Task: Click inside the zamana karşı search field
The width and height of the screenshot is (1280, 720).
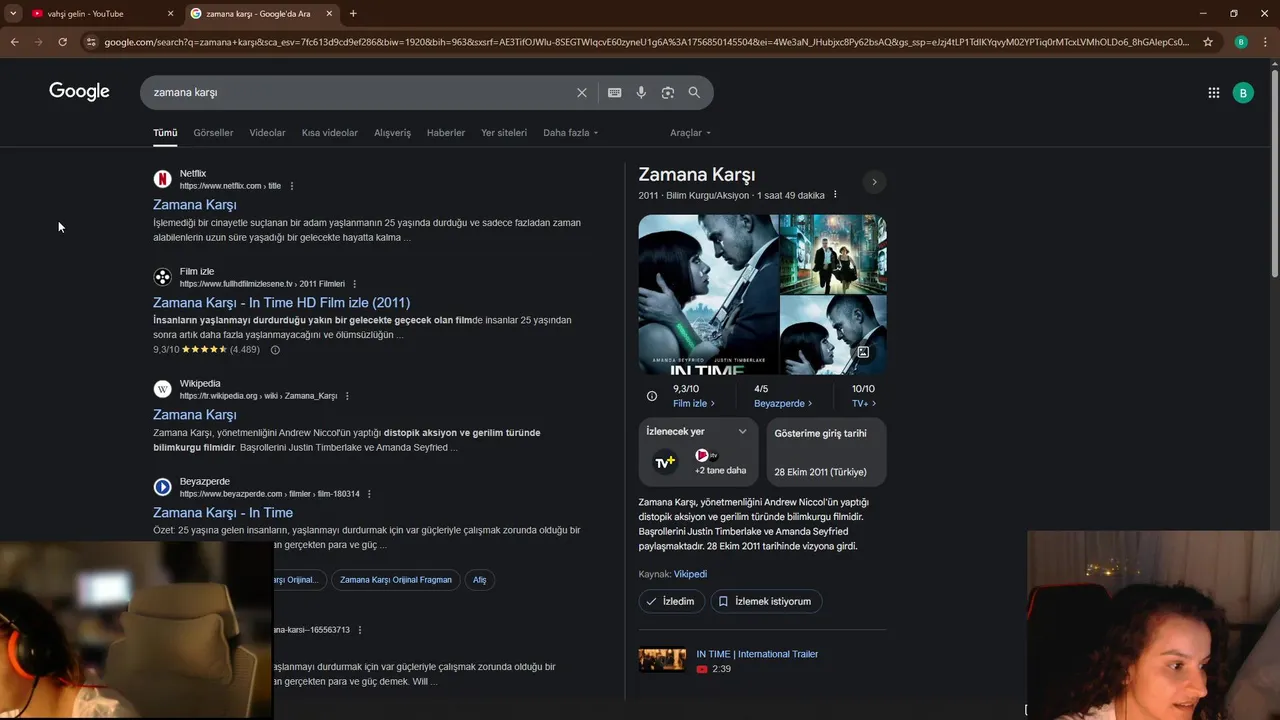Action: 360,92
